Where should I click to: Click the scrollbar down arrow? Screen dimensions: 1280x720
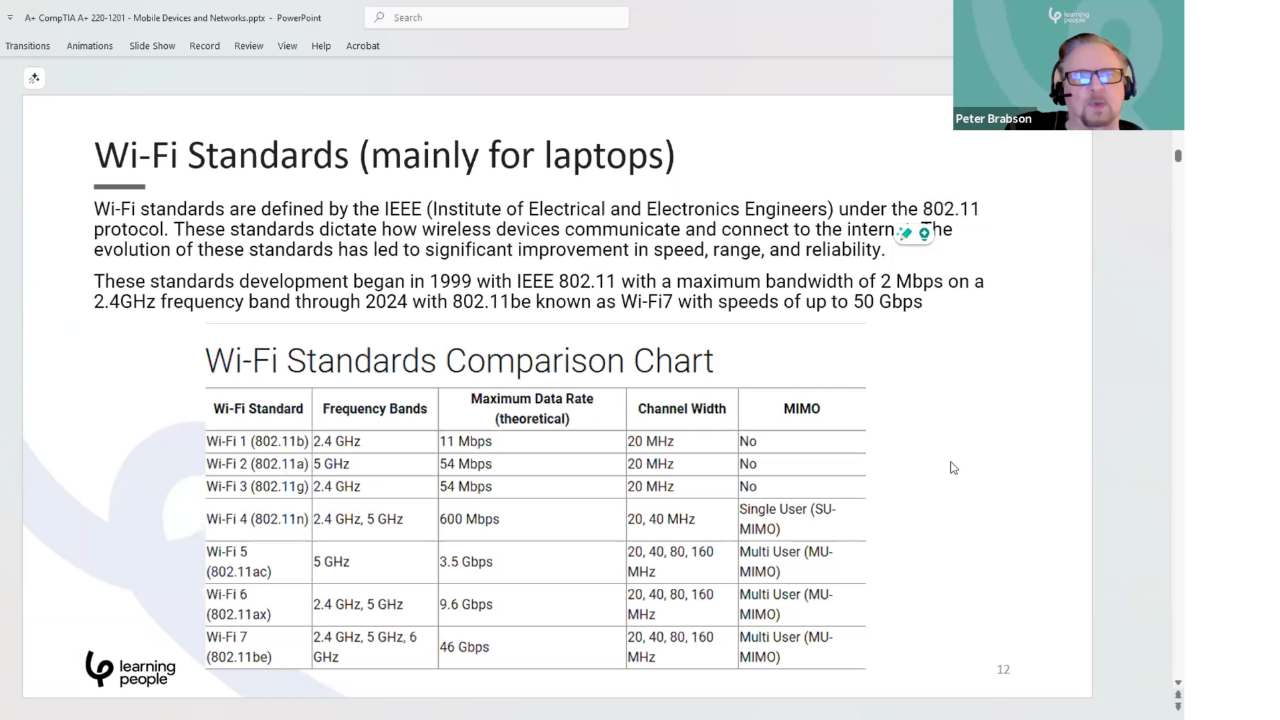click(1178, 682)
